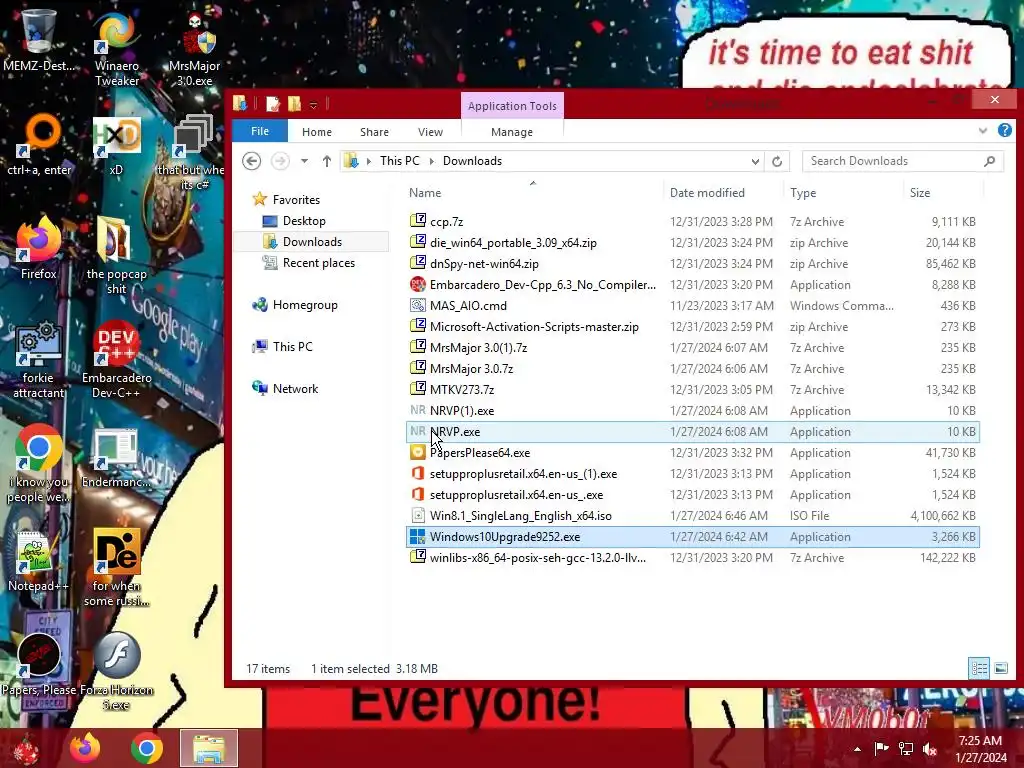
Task: Select the ccp.7z file
Action: pos(692,221)
